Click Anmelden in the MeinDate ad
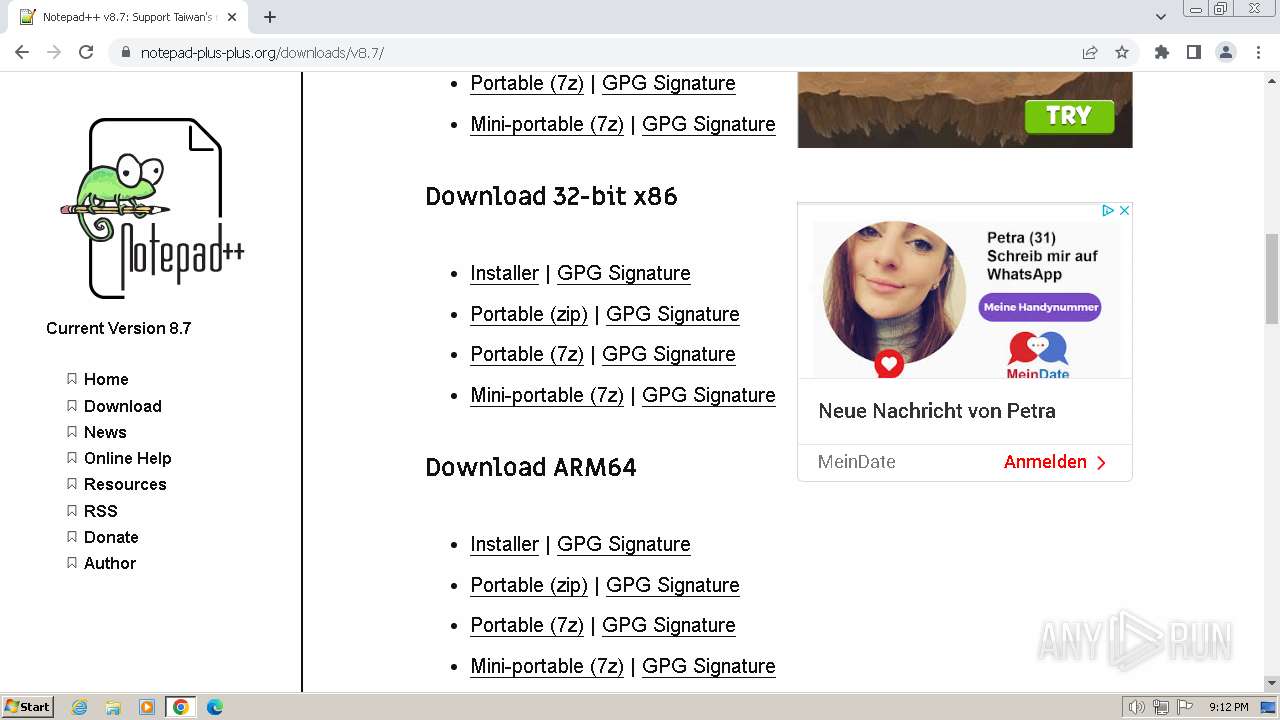The height and width of the screenshot is (720, 1280). (1055, 462)
